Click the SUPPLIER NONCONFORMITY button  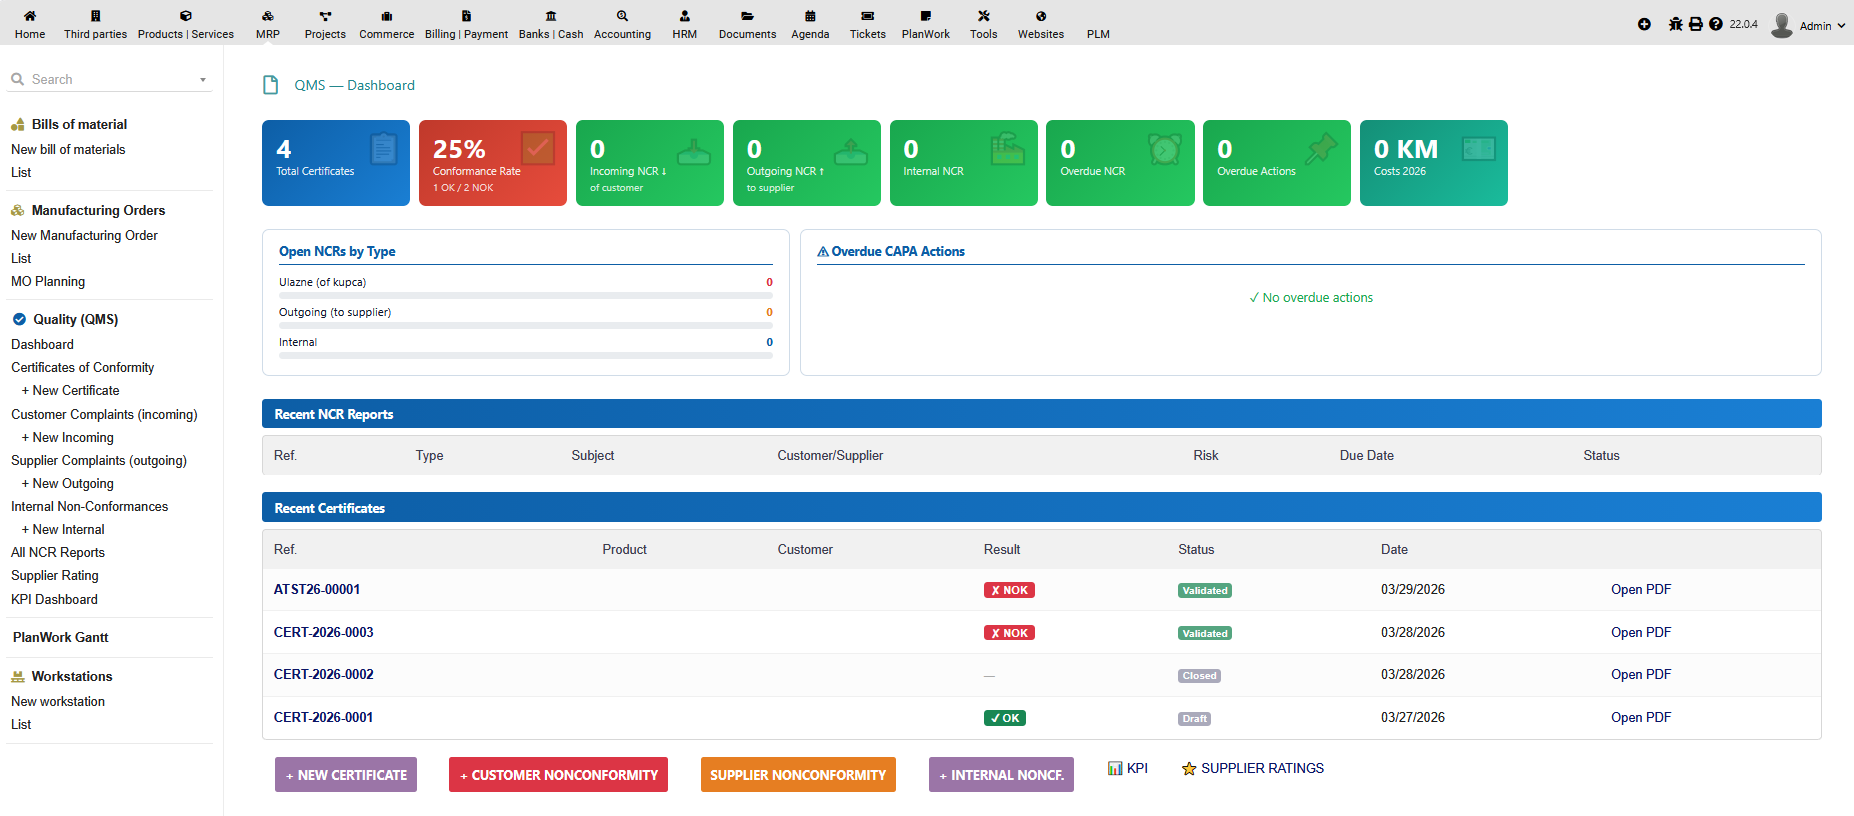click(798, 775)
